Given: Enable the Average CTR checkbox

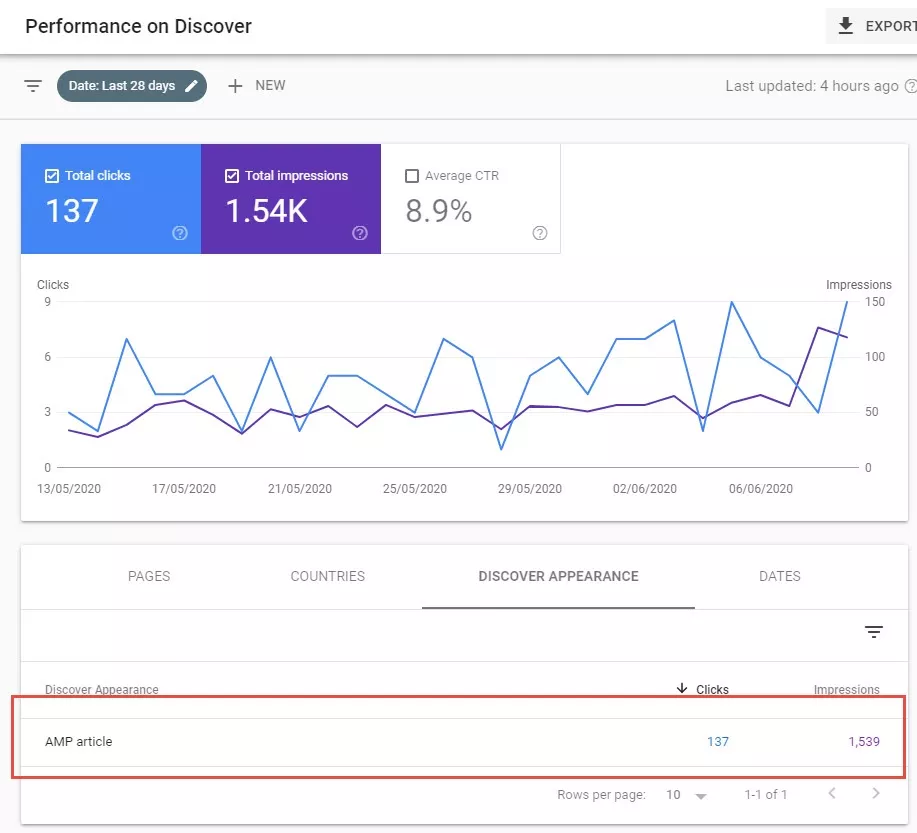Looking at the screenshot, I should (412, 176).
